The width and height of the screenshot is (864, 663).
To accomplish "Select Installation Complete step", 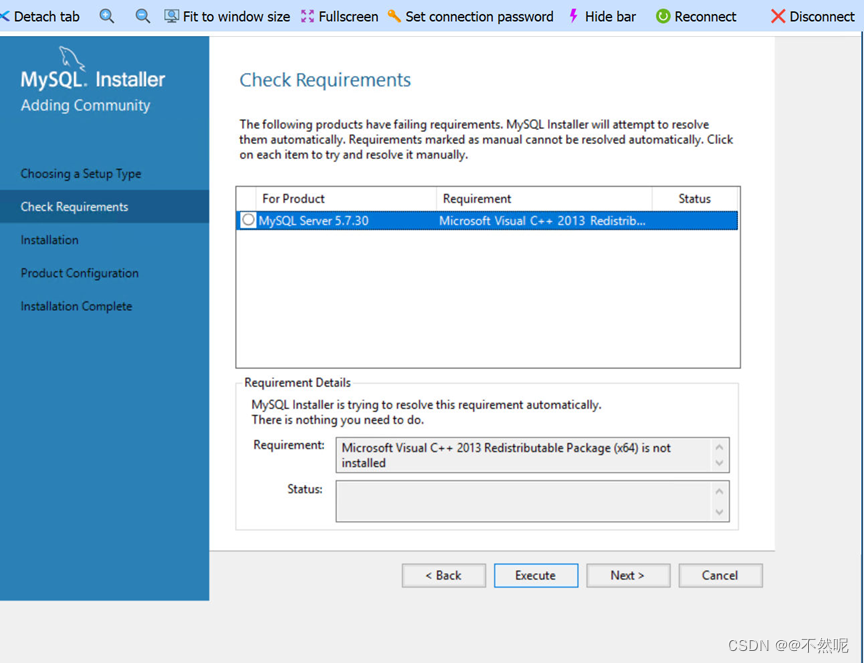I will (77, 306).
